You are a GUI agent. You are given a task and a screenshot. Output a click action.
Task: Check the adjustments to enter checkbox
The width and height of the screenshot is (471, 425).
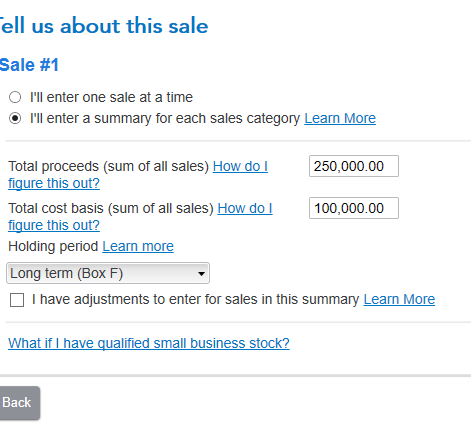(17, 300)
